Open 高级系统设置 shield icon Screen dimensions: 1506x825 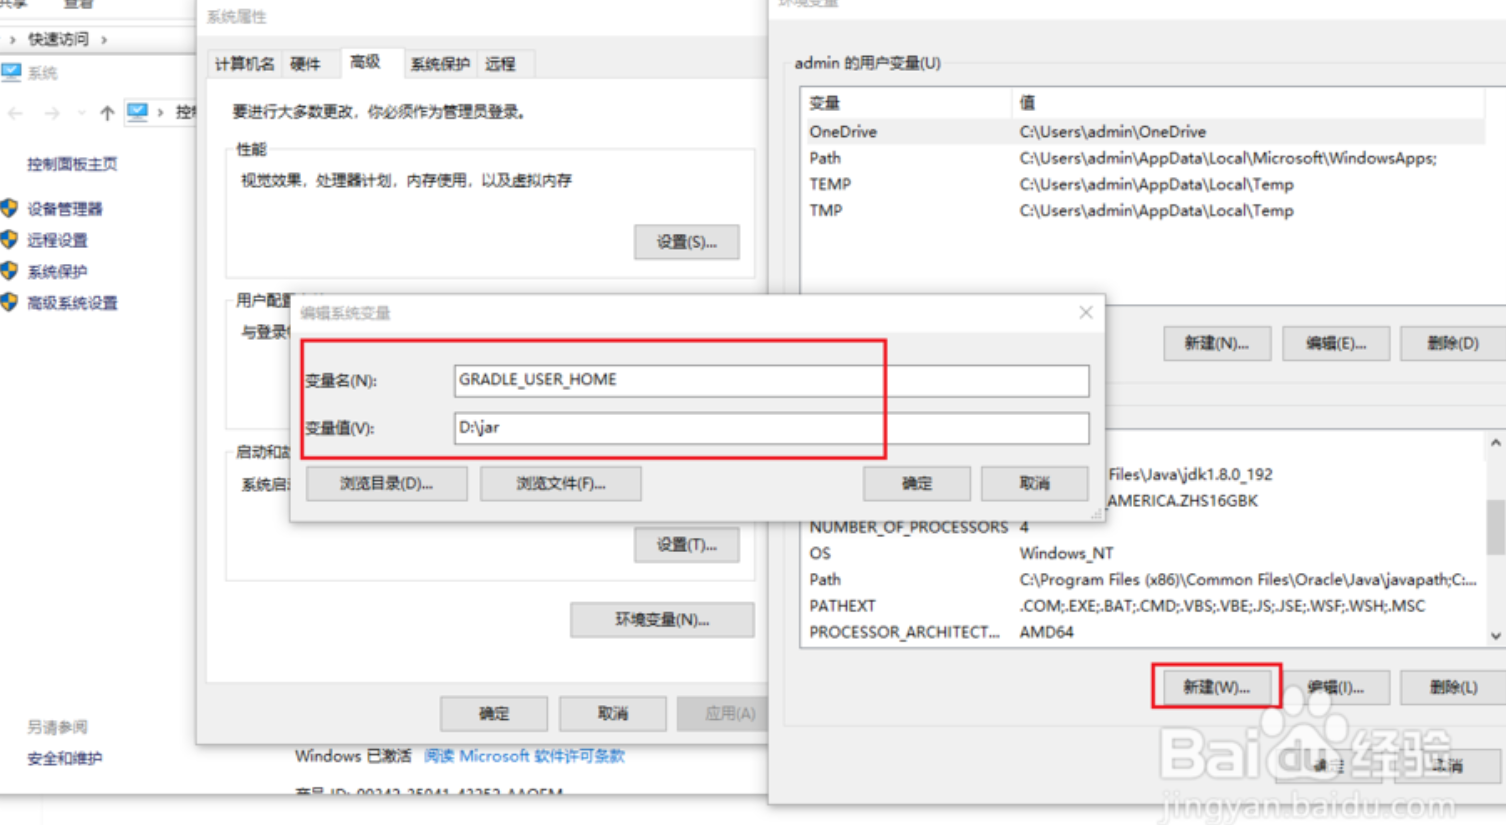pos(11,302)
